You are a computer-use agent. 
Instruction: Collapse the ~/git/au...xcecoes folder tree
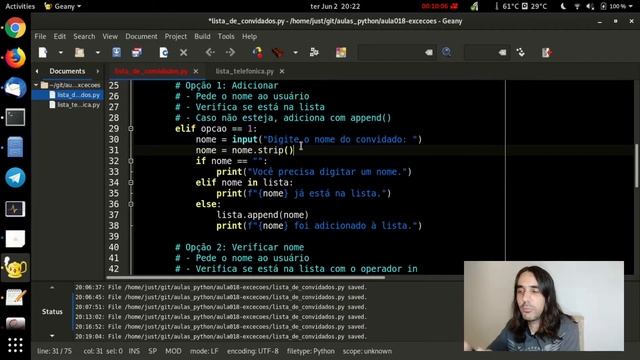click(x=36, y=85)
